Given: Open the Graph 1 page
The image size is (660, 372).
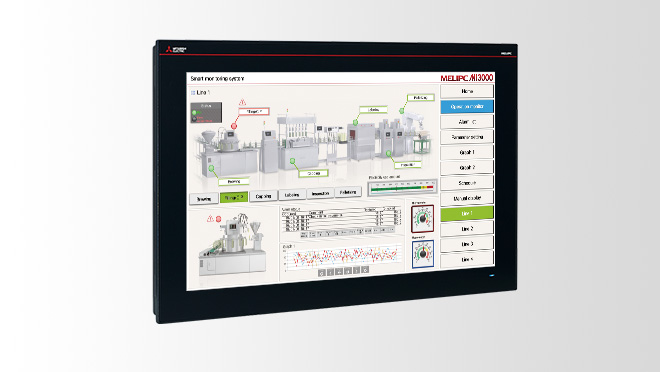Looking at the screenshot, I should 467,152.
